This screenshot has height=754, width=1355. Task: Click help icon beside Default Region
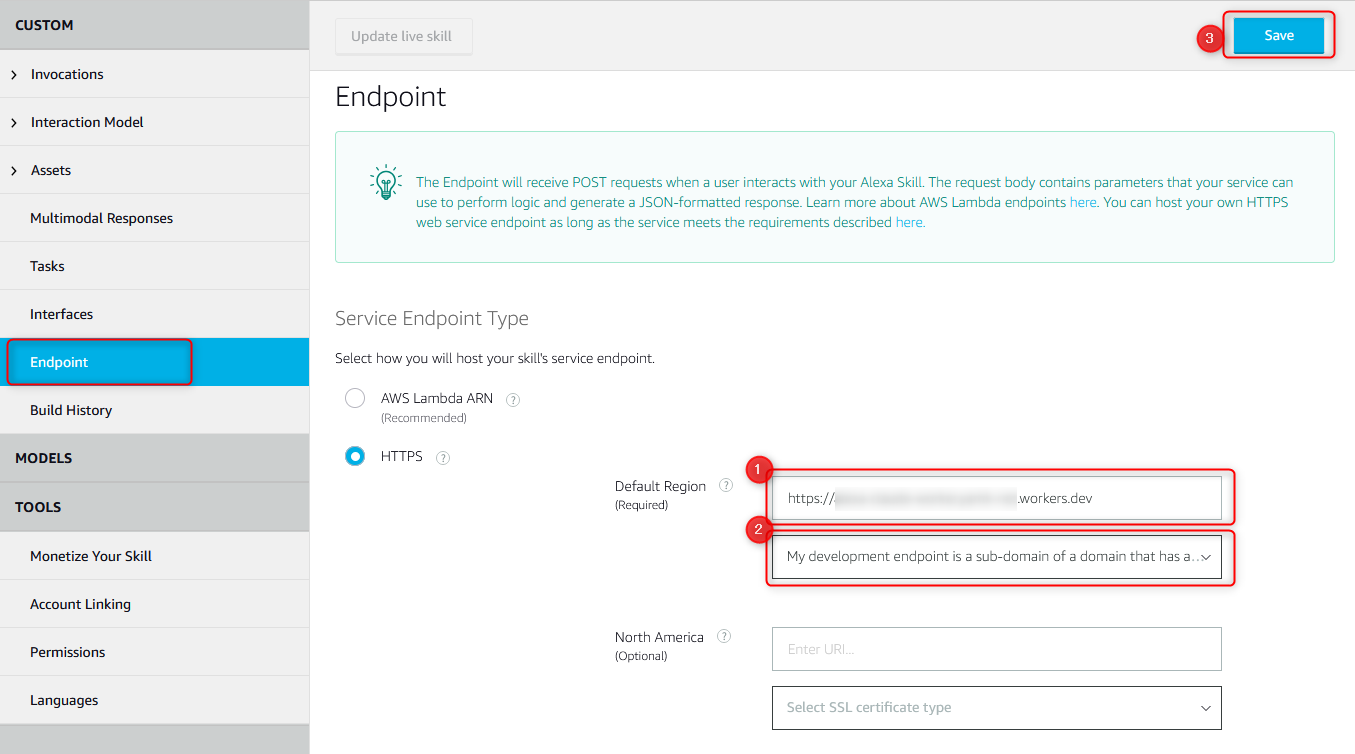[x=726, y=486]
